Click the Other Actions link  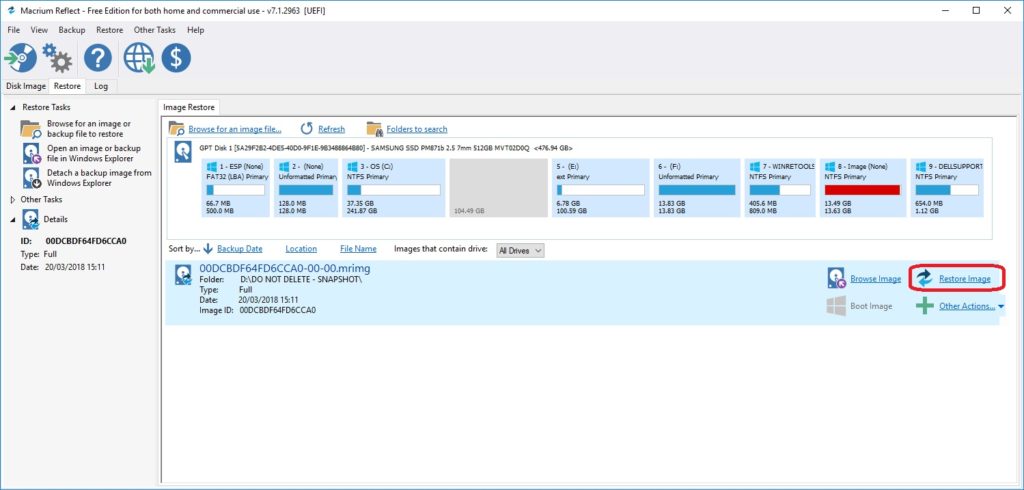pos(967,306)
